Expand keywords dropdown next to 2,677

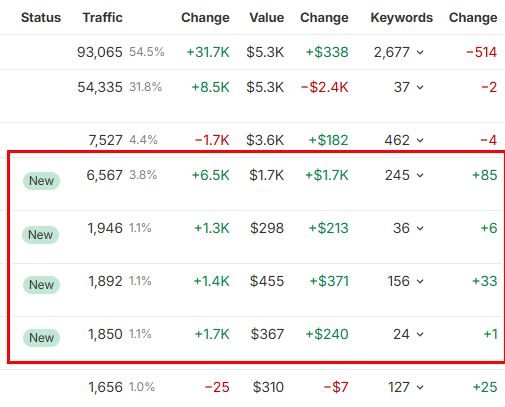420,52
